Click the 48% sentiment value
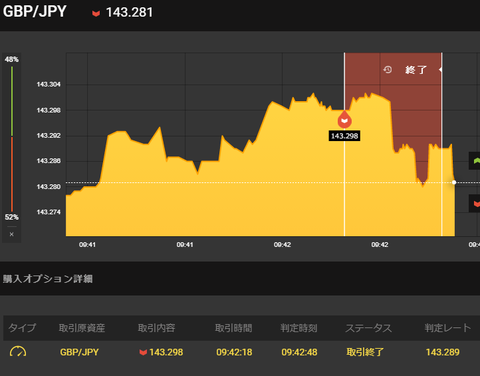Viewport: 480px width, 376px height. click(12, 59)
